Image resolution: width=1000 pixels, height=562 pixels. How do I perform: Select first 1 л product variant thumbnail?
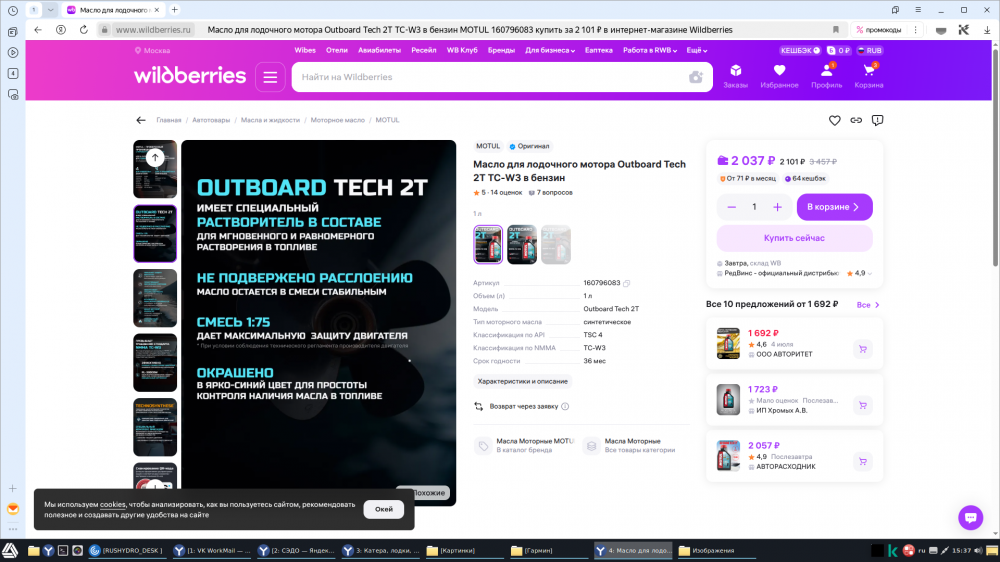click(x=488, y=244)
